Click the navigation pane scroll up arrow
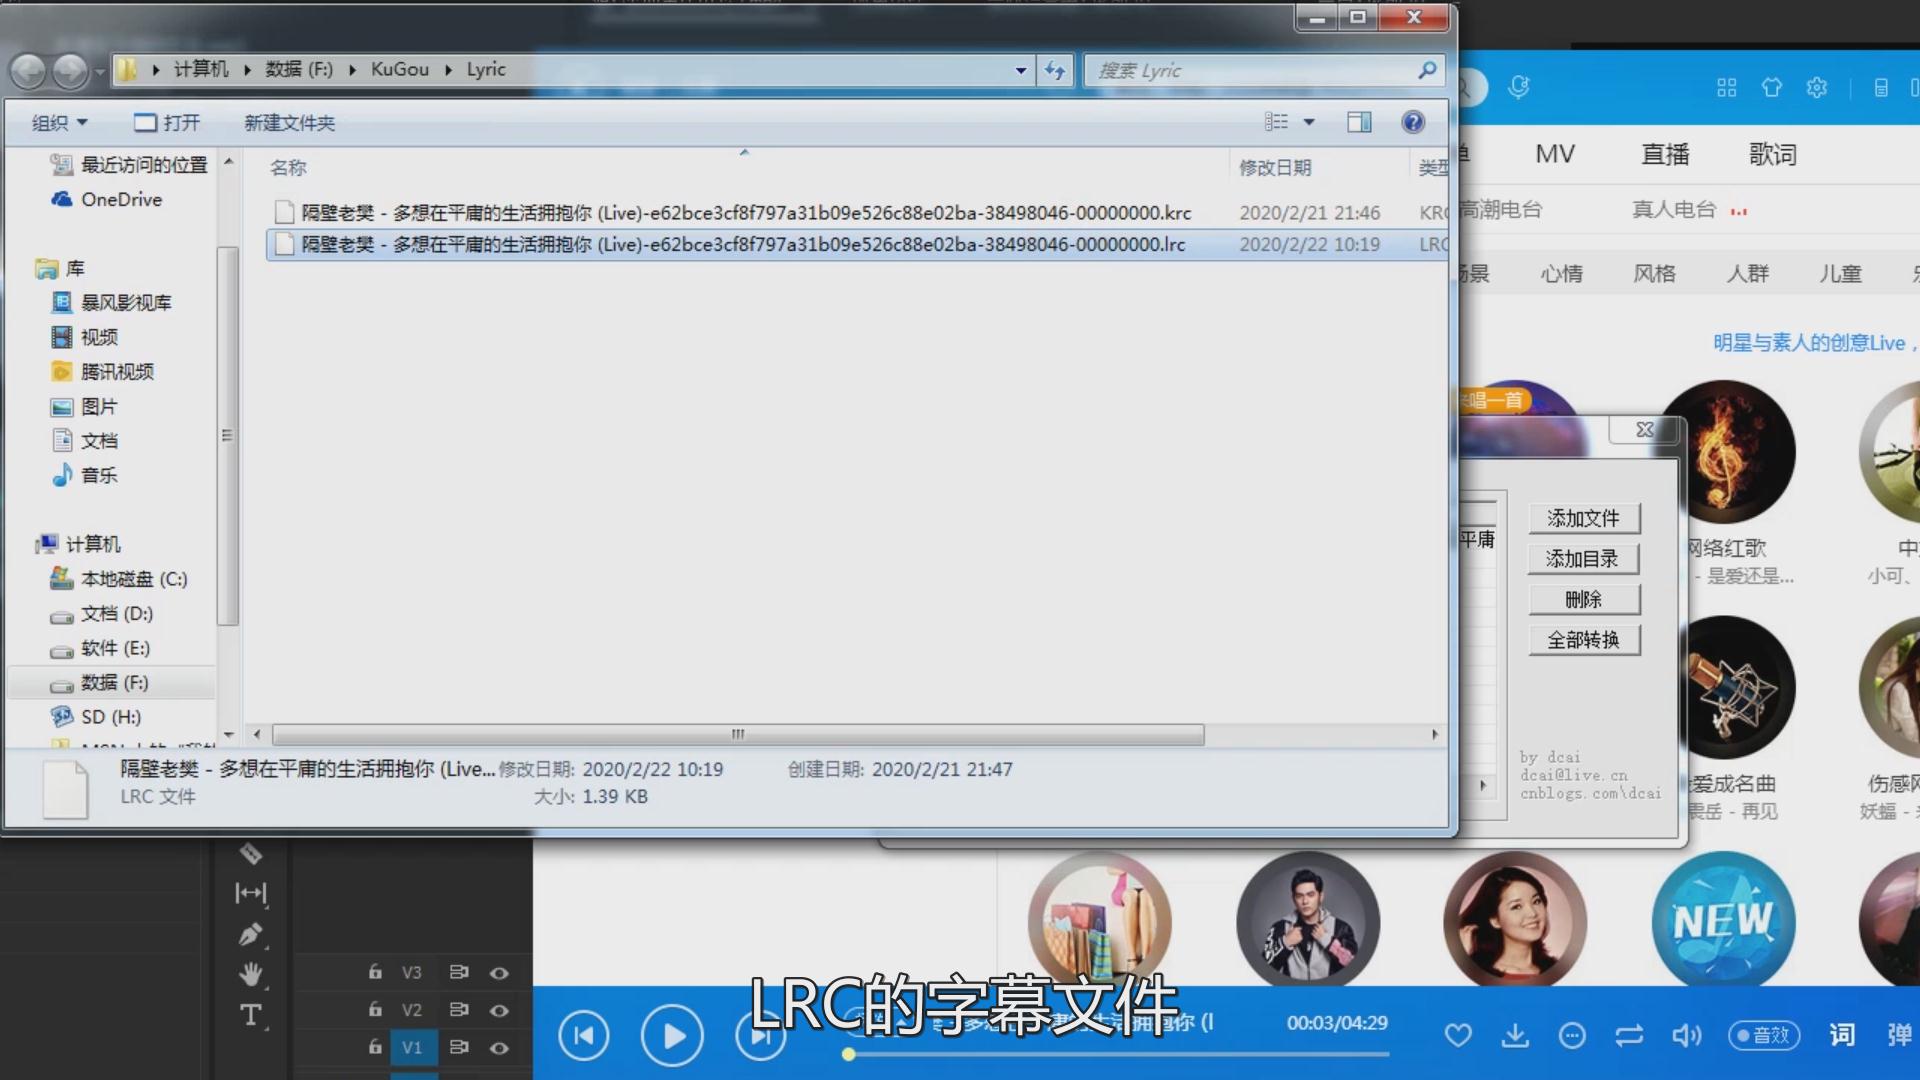Screen dimensions: 1920x1080 [228, 161]
